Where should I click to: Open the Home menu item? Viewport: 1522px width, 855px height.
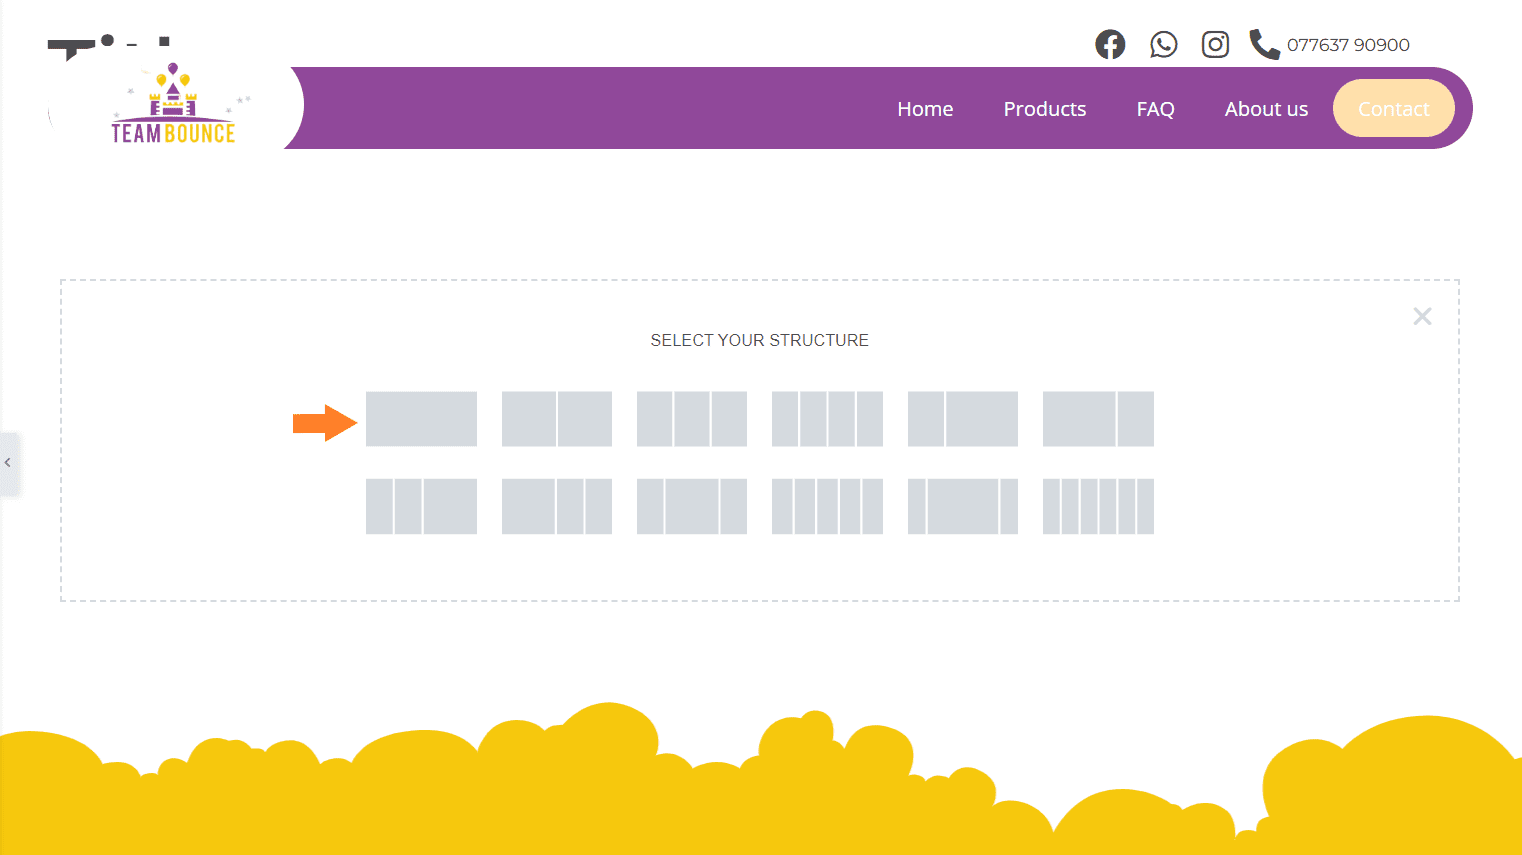925,108
